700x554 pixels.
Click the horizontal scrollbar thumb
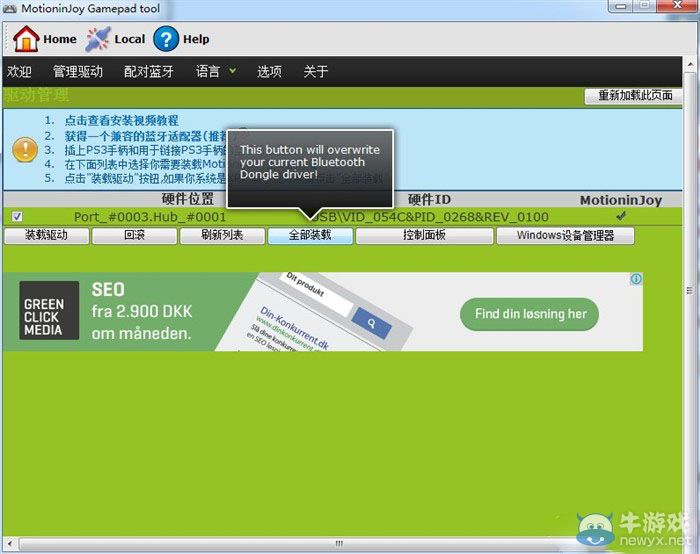point(339,544)
